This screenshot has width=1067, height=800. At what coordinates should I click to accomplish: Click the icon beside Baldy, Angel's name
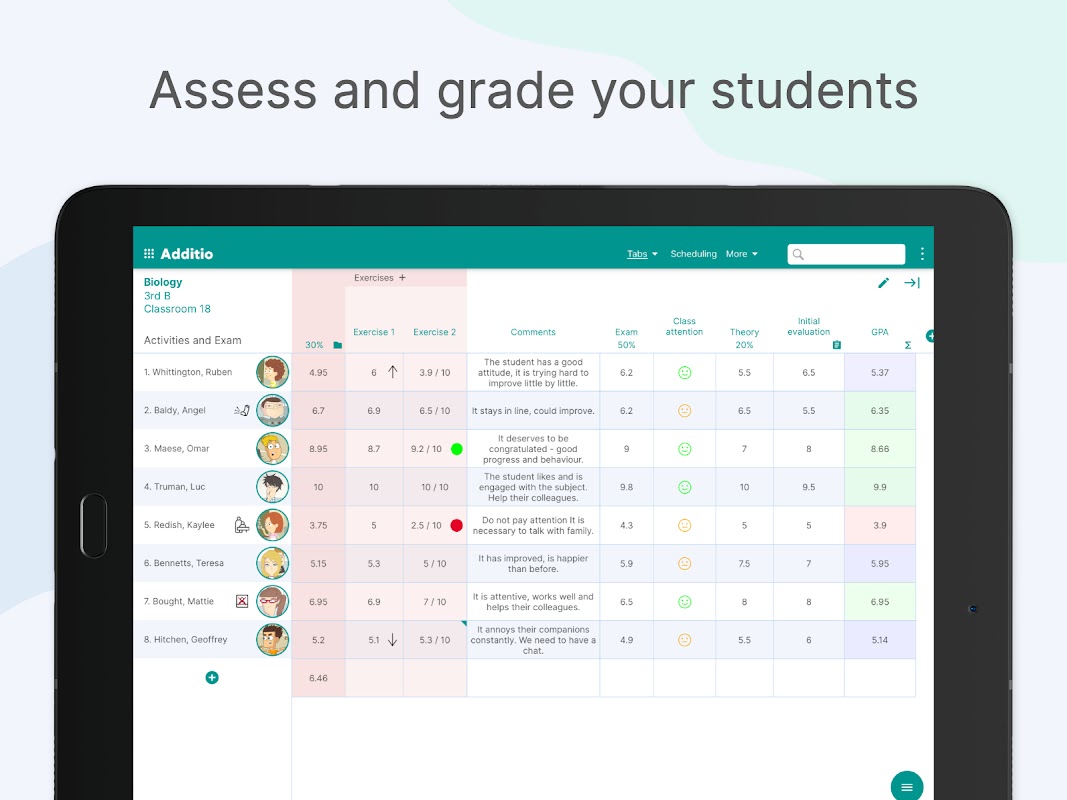click(242, 410)
